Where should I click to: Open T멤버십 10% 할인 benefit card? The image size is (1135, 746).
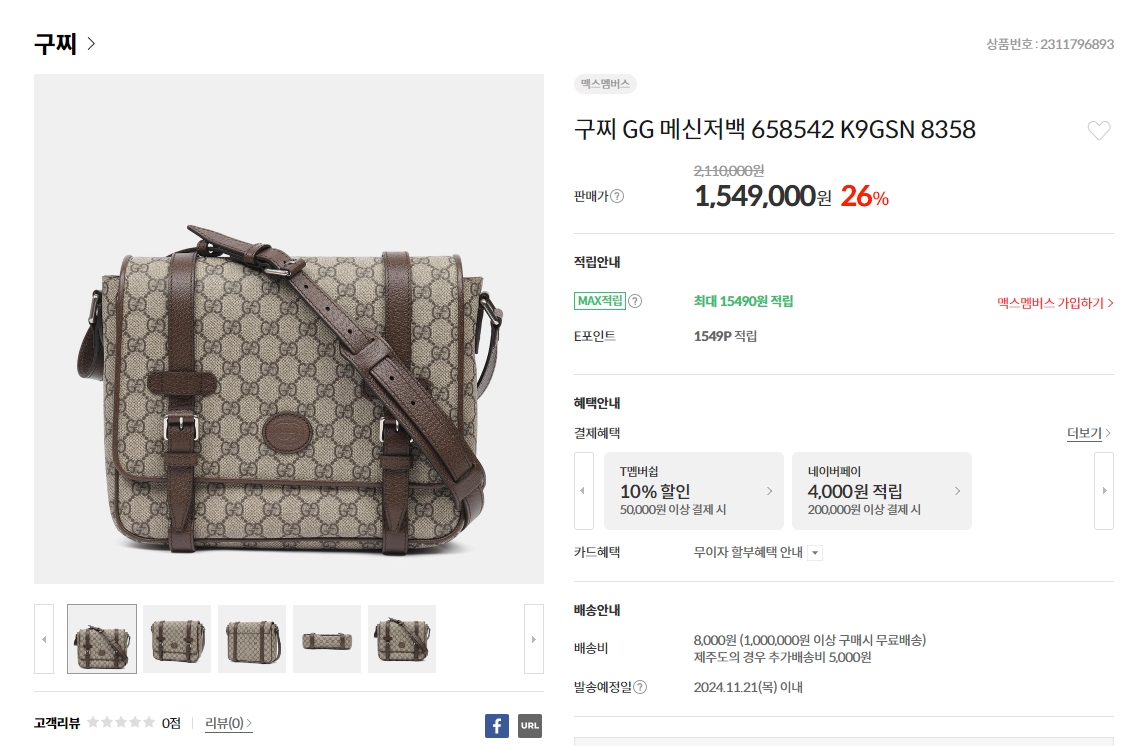point(693,491)
